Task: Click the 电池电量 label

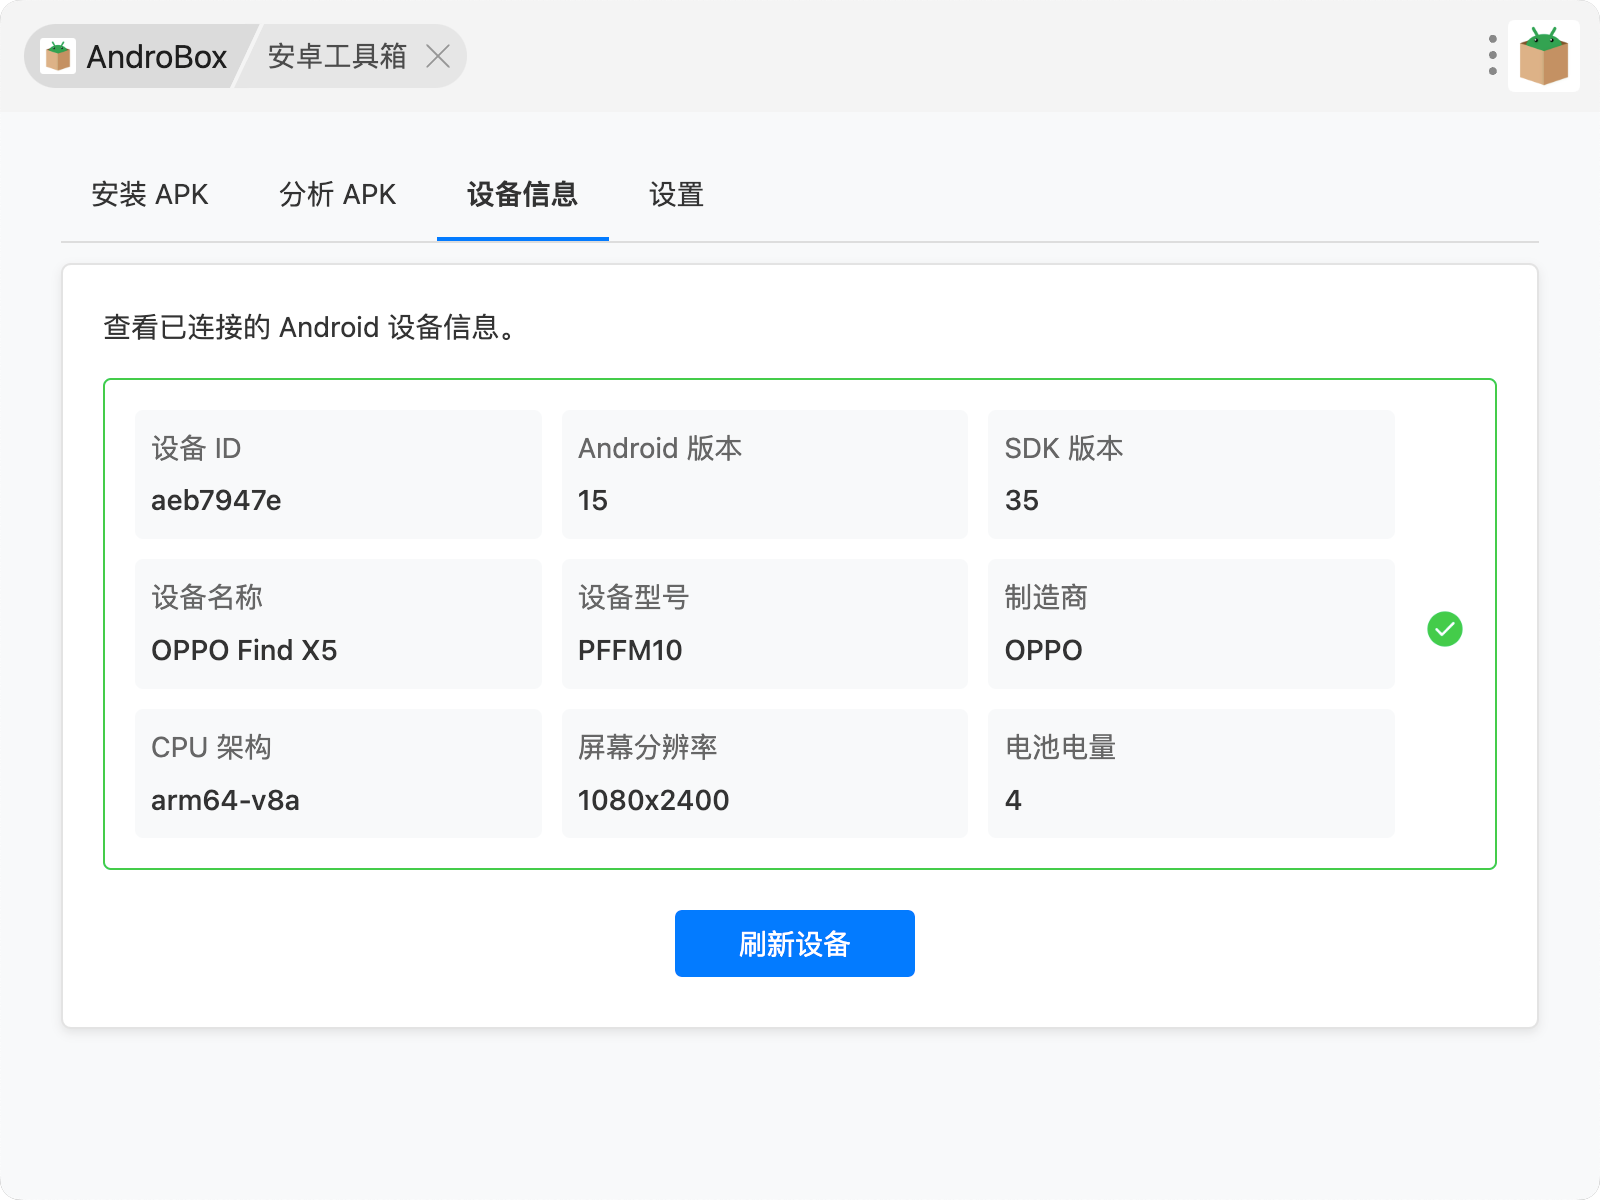Action: (1060, 747)
